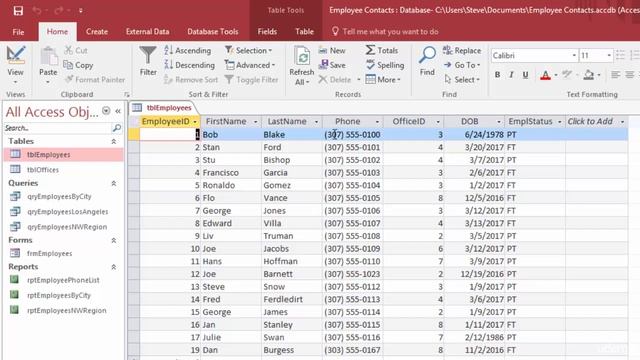Click the Totals sigma button
The image size is (640, 360).
coord(382,51)
